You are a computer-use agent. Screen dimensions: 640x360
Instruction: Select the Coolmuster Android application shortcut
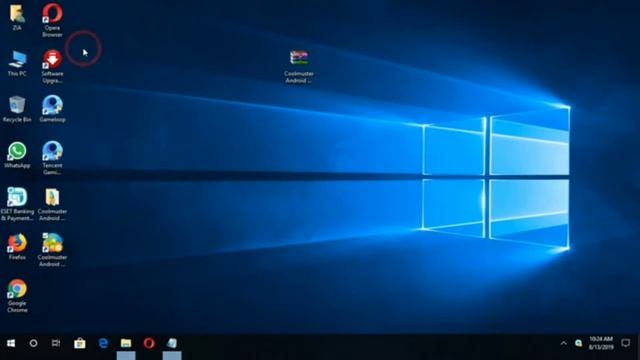tap(52, 250)
